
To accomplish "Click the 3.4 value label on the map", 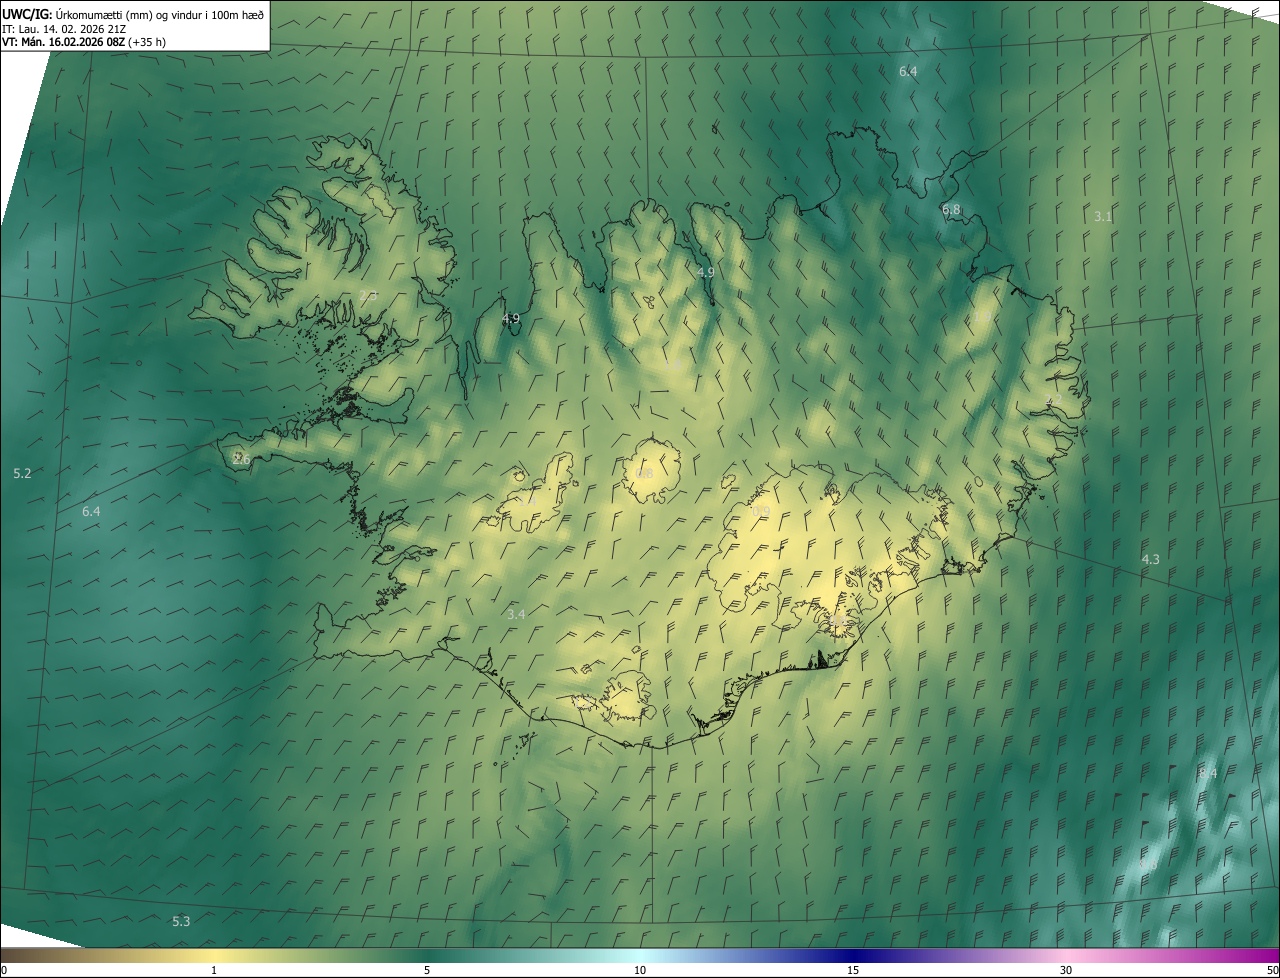I will (x=516, y=614).
